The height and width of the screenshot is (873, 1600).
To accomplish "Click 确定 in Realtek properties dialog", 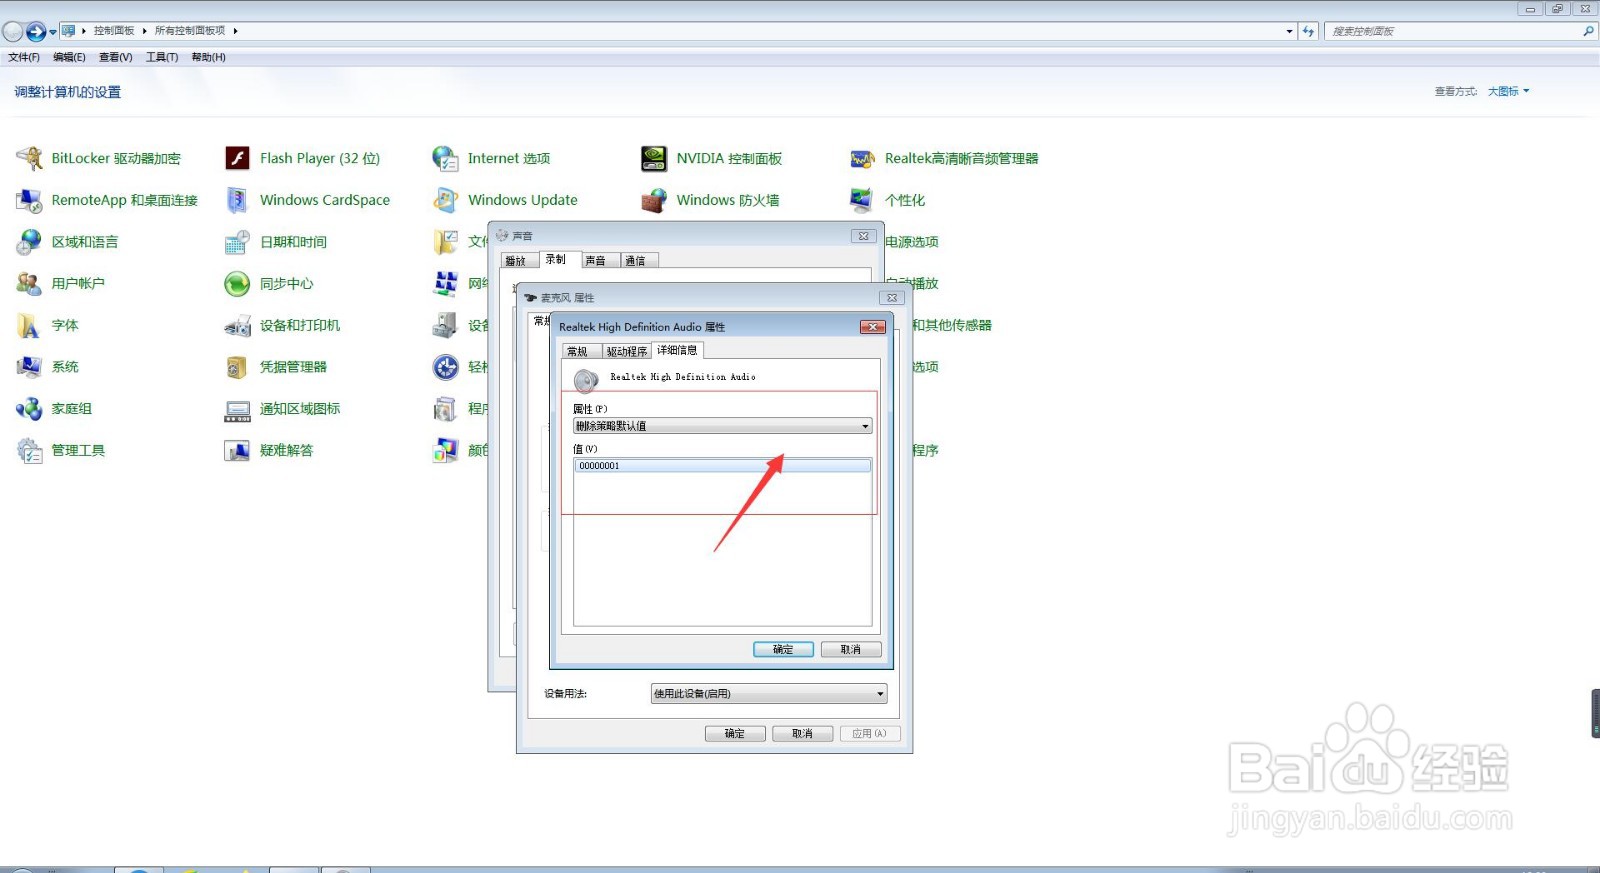I will (783, 649).
